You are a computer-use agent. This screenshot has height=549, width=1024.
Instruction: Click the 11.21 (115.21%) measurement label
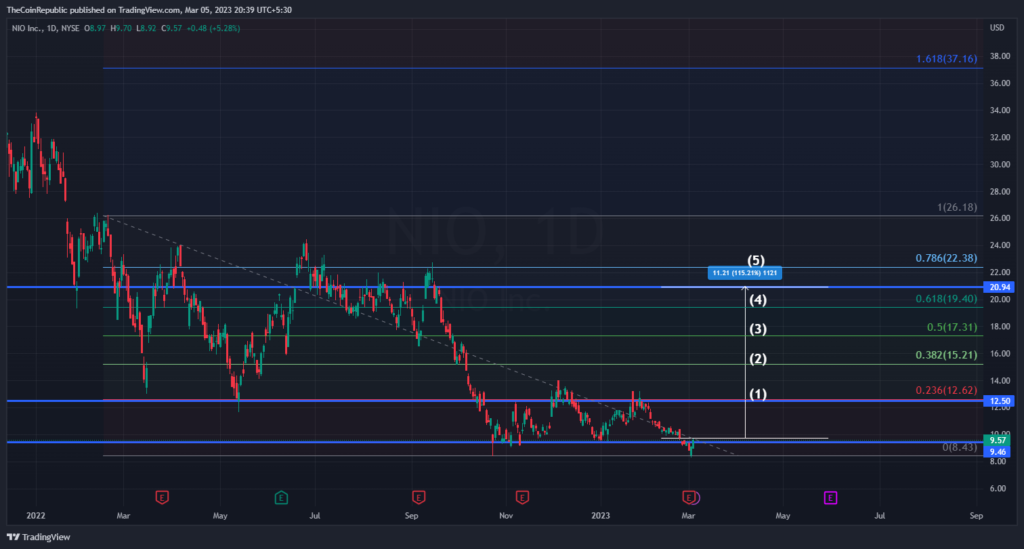tap(744, 273)
